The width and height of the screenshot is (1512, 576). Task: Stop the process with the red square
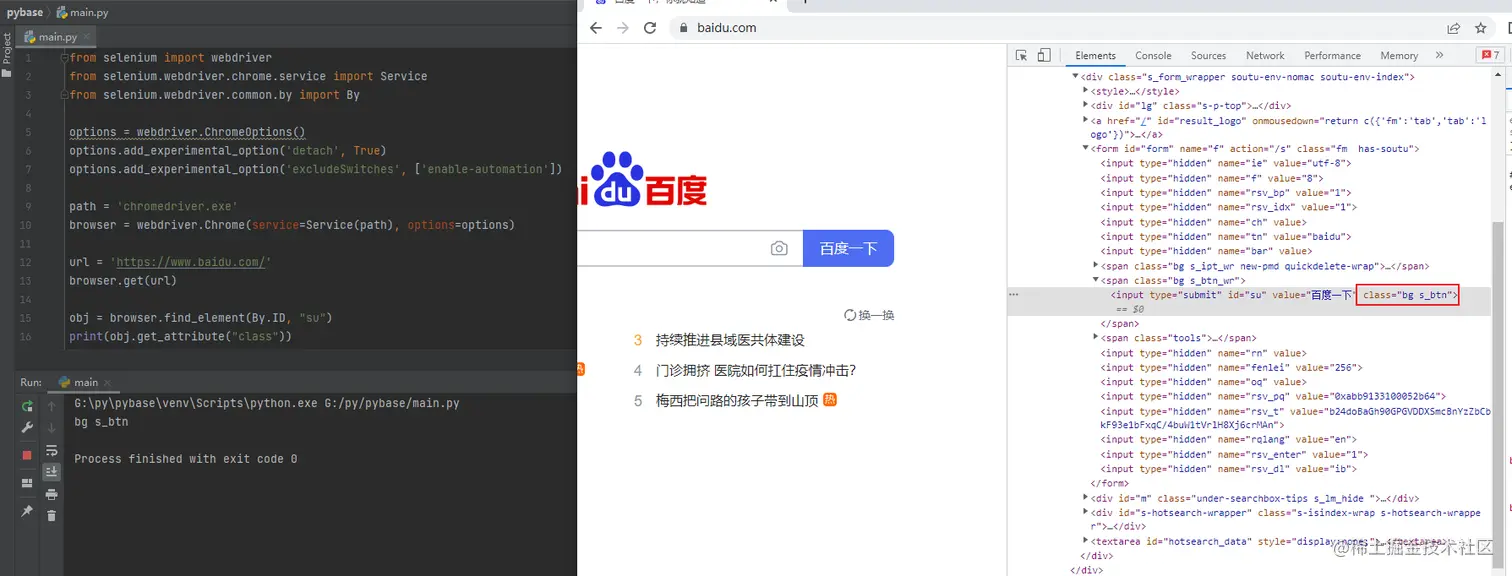click(27, 455)
